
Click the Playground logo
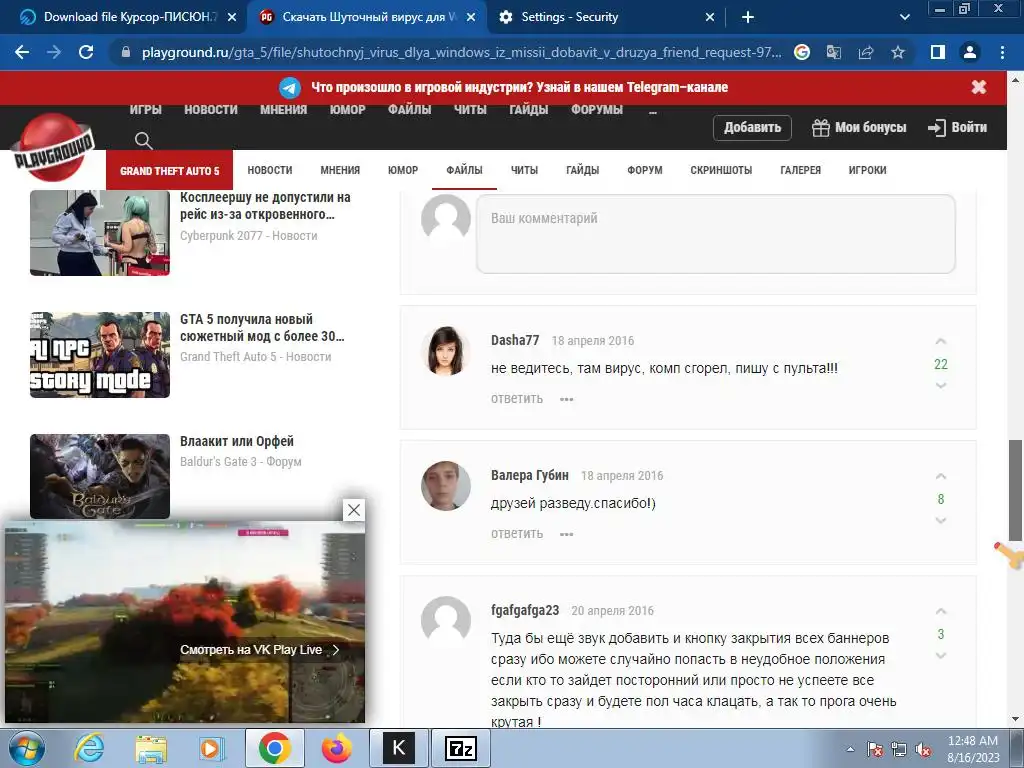54,148
